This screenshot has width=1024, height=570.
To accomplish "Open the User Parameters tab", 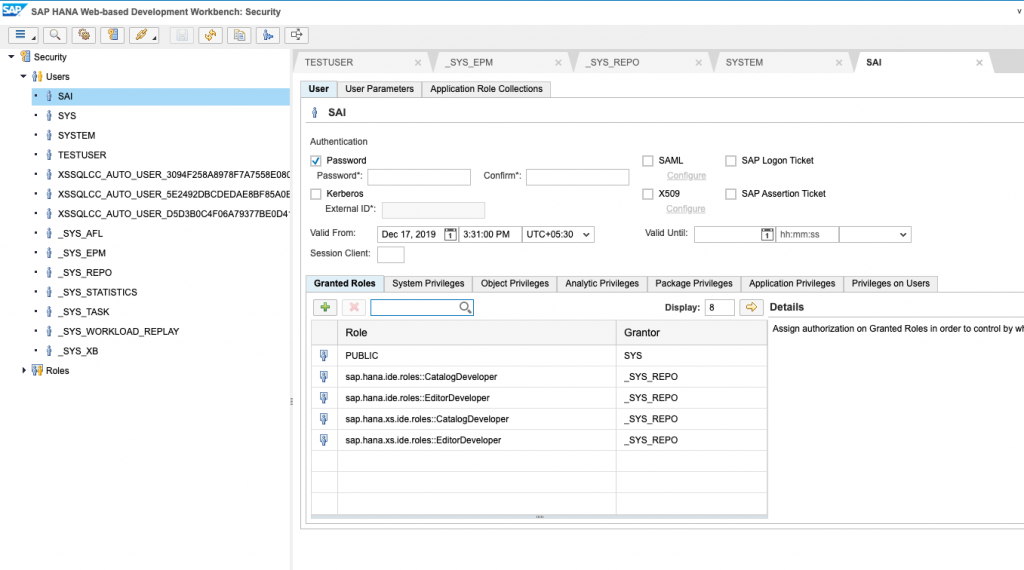I will point(379,89).
